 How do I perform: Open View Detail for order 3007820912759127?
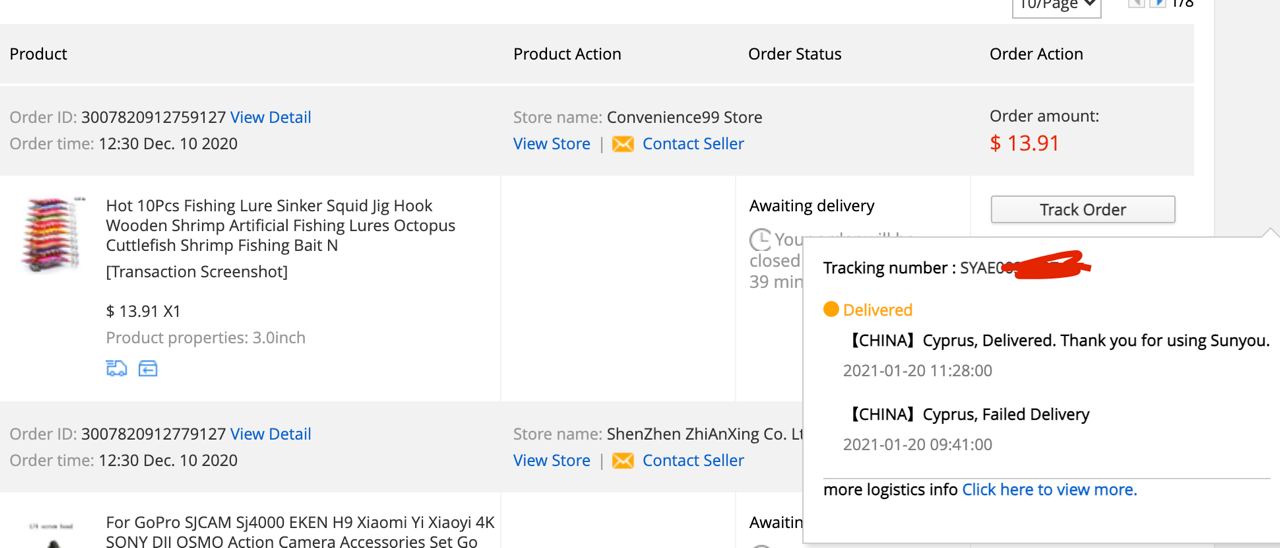(270, 117)
